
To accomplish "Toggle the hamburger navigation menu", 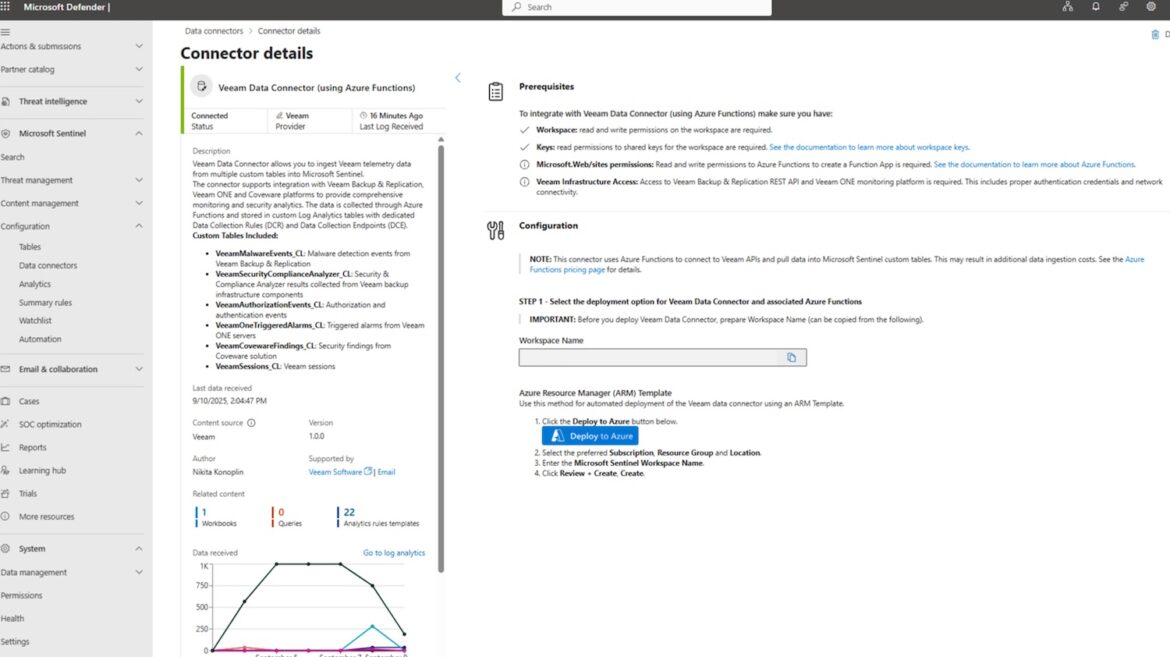I will coord(6,32).
